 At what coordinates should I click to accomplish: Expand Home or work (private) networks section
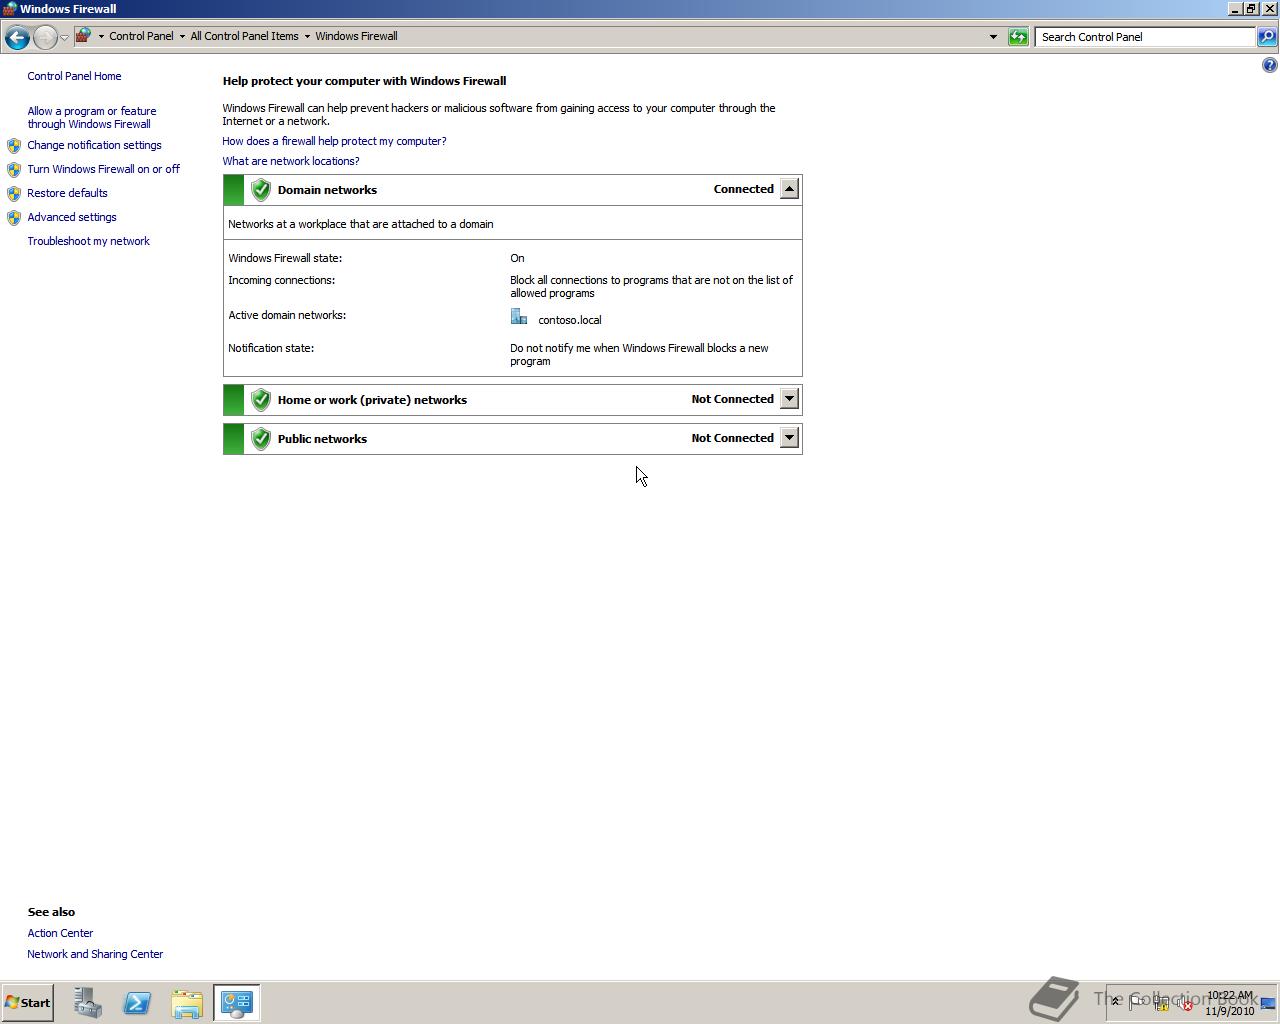coord(789,399)
